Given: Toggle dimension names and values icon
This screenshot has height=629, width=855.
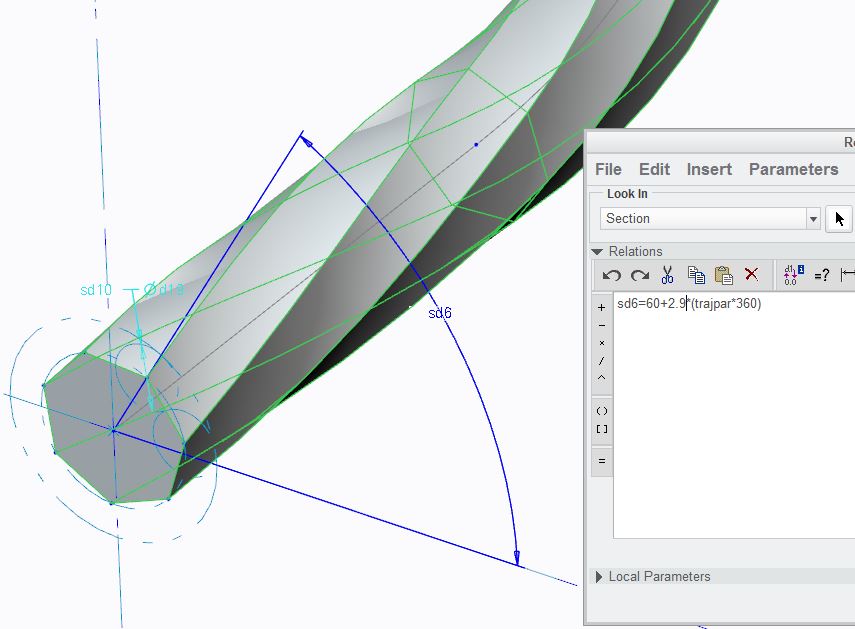Looking at the screenshot, I should coord(793,275).
